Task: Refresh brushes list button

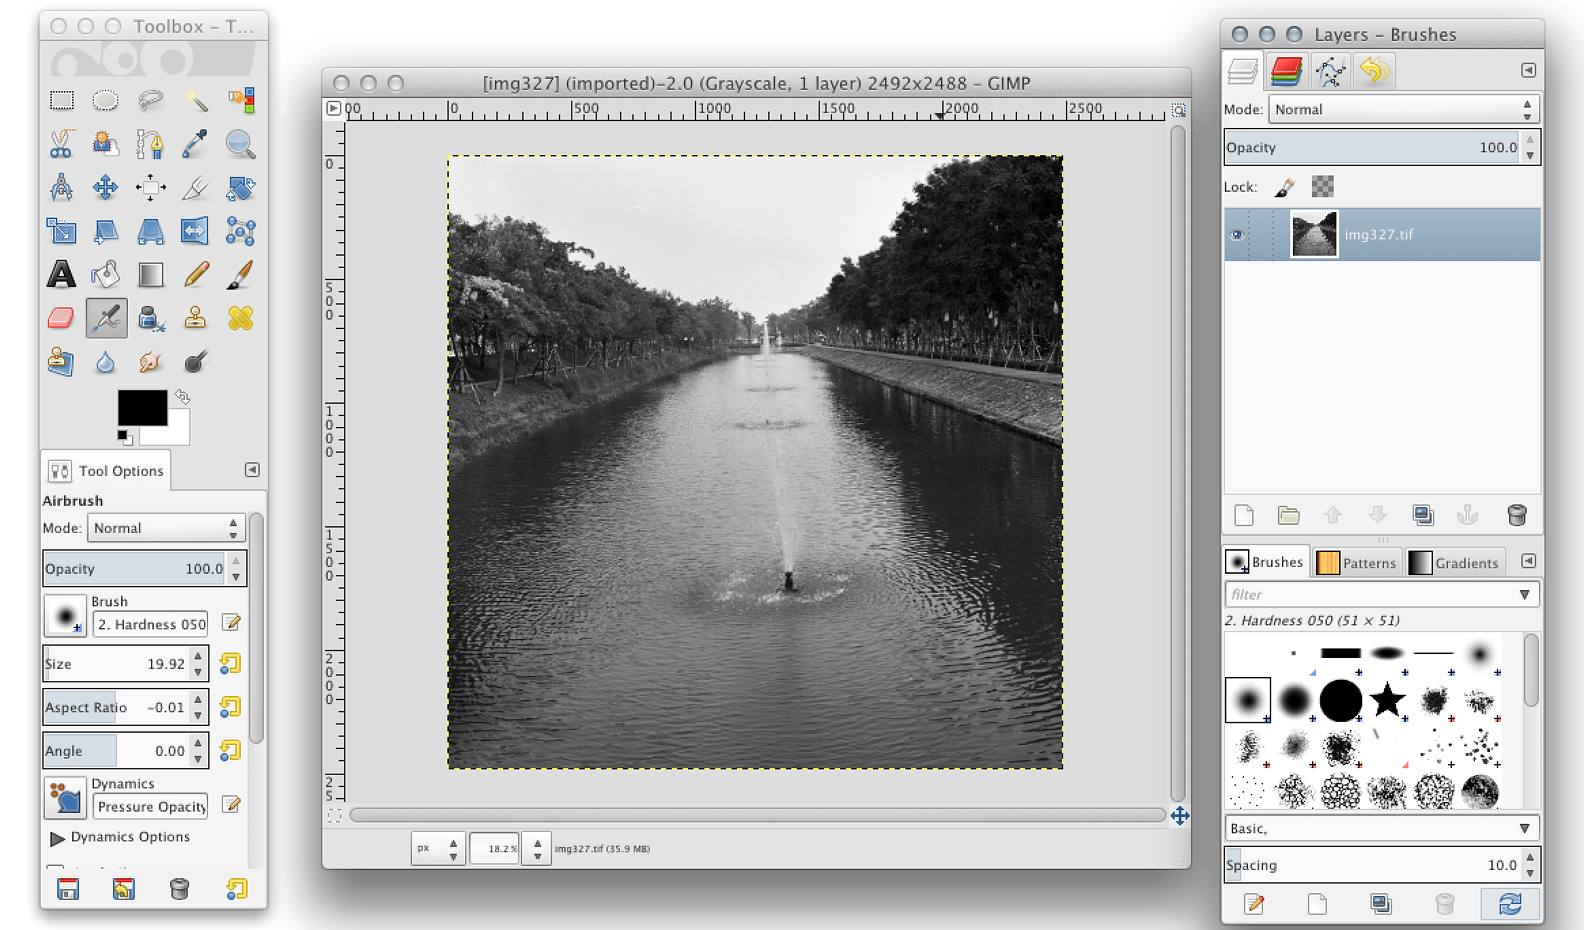Action: point(1510,904)
